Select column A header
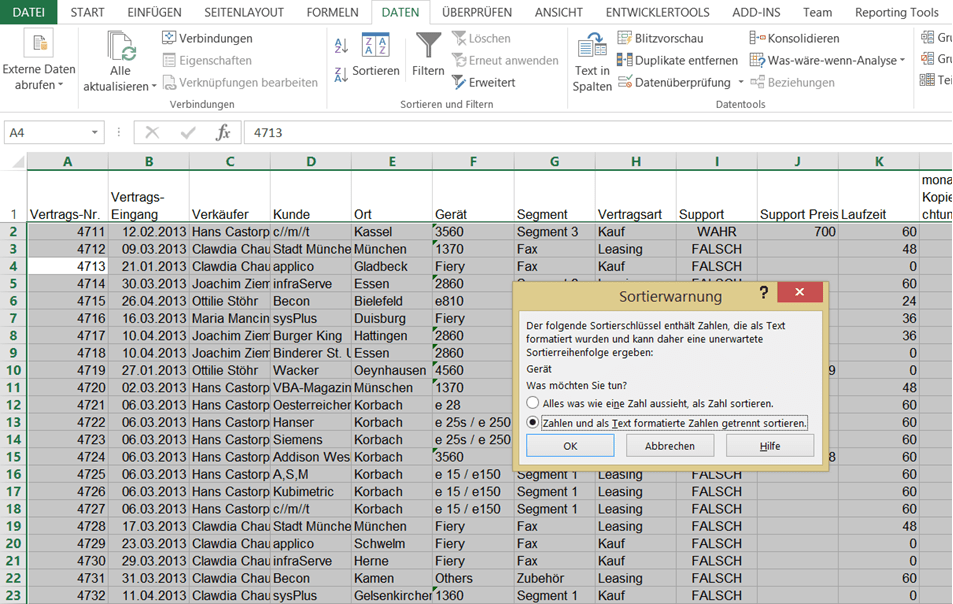 [67, 162]
